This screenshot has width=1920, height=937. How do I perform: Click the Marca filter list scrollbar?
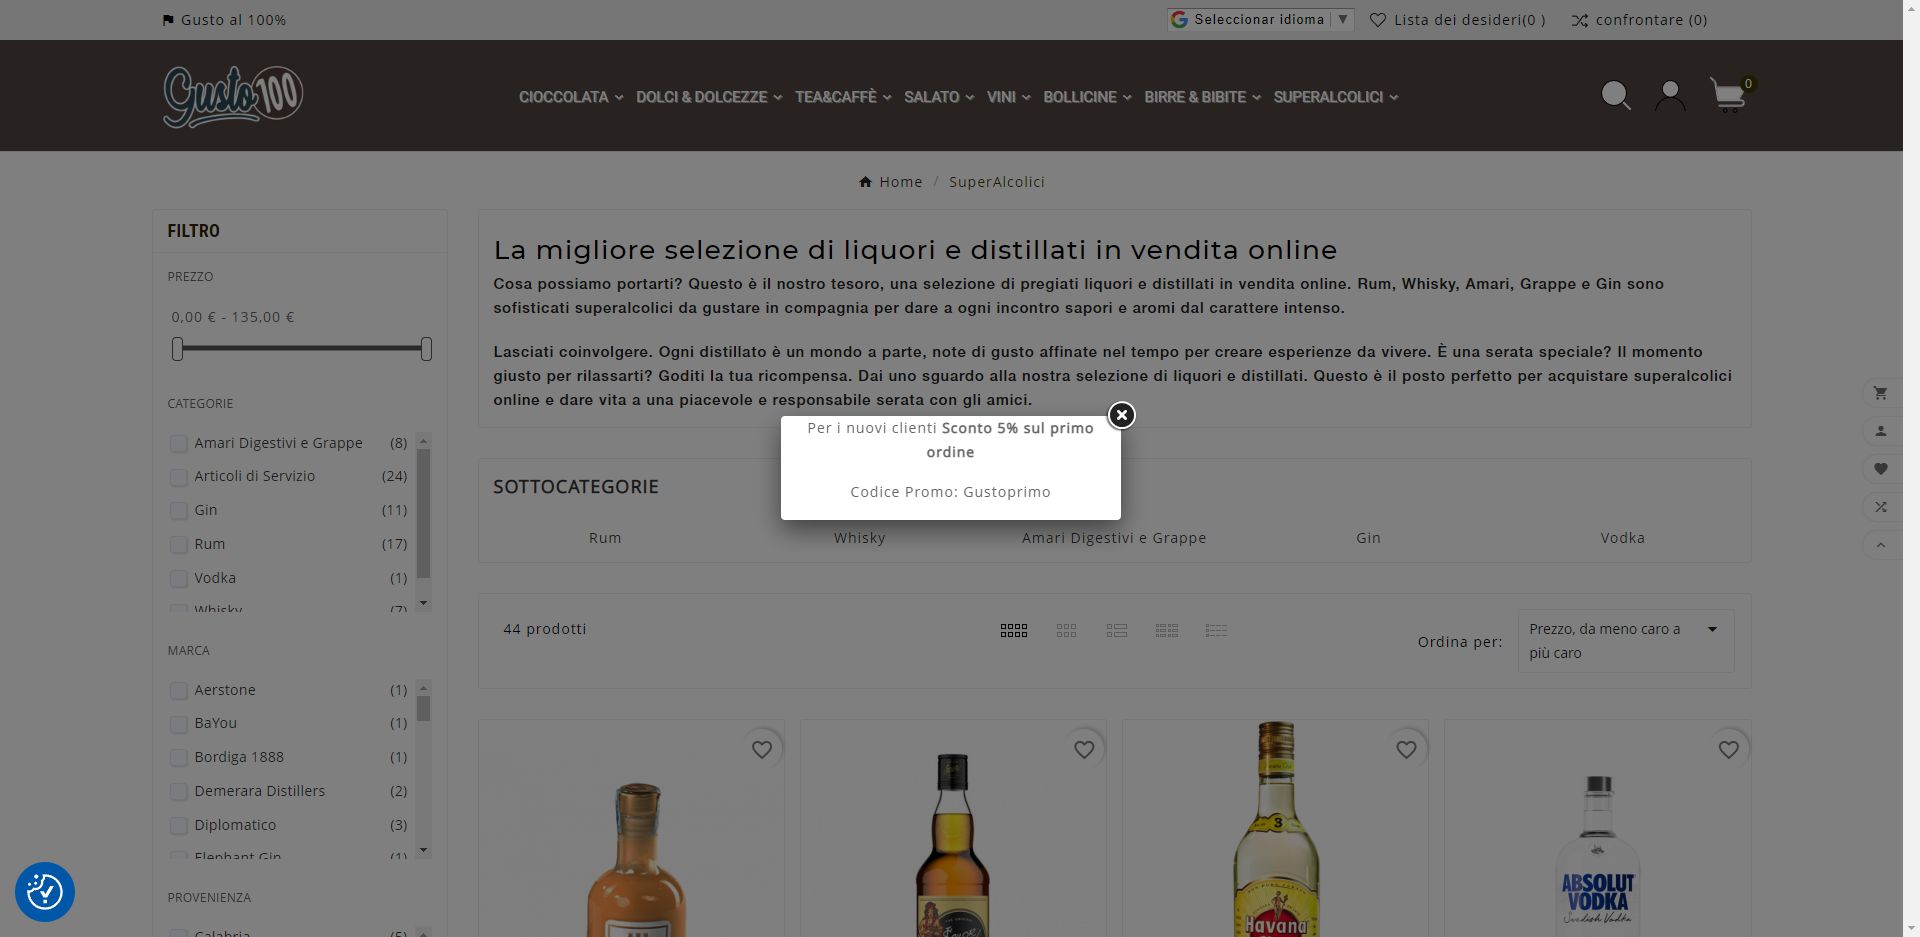coord(423,709)
